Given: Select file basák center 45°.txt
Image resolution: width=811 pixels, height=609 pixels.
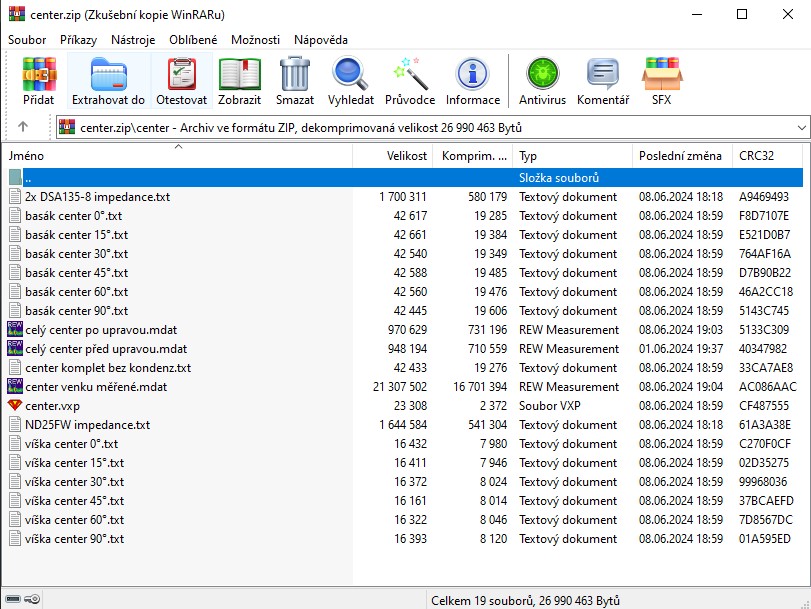Looking at the screenshot, I should coord(77,273).
